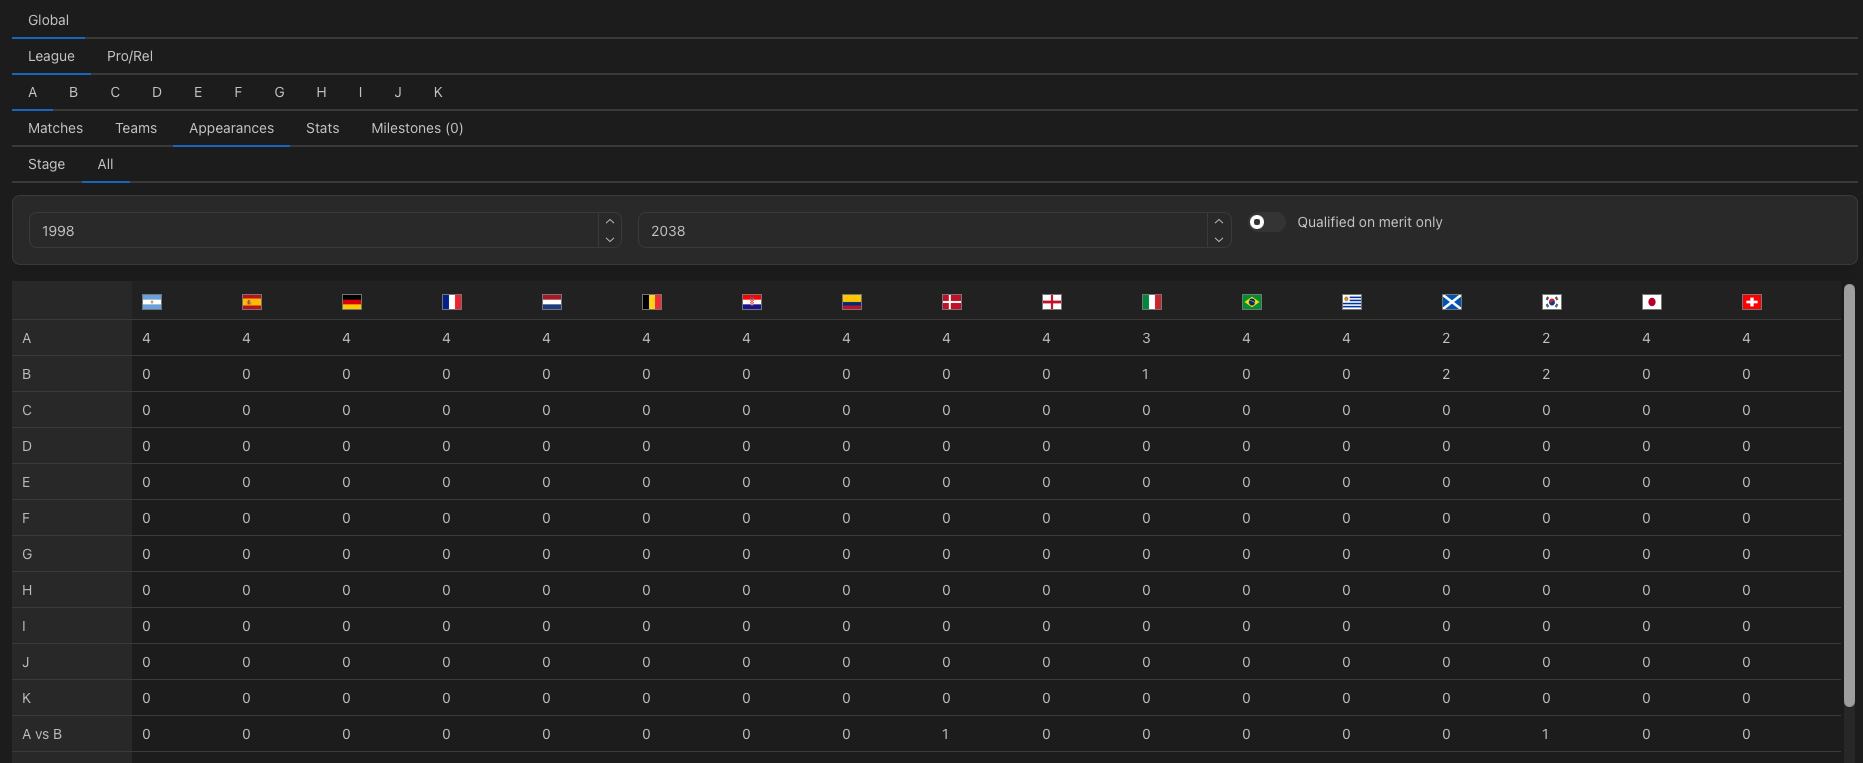Enable the Qualified on merit only toggle
The height and width of the screenshot is (763, 1863).
1266,222
